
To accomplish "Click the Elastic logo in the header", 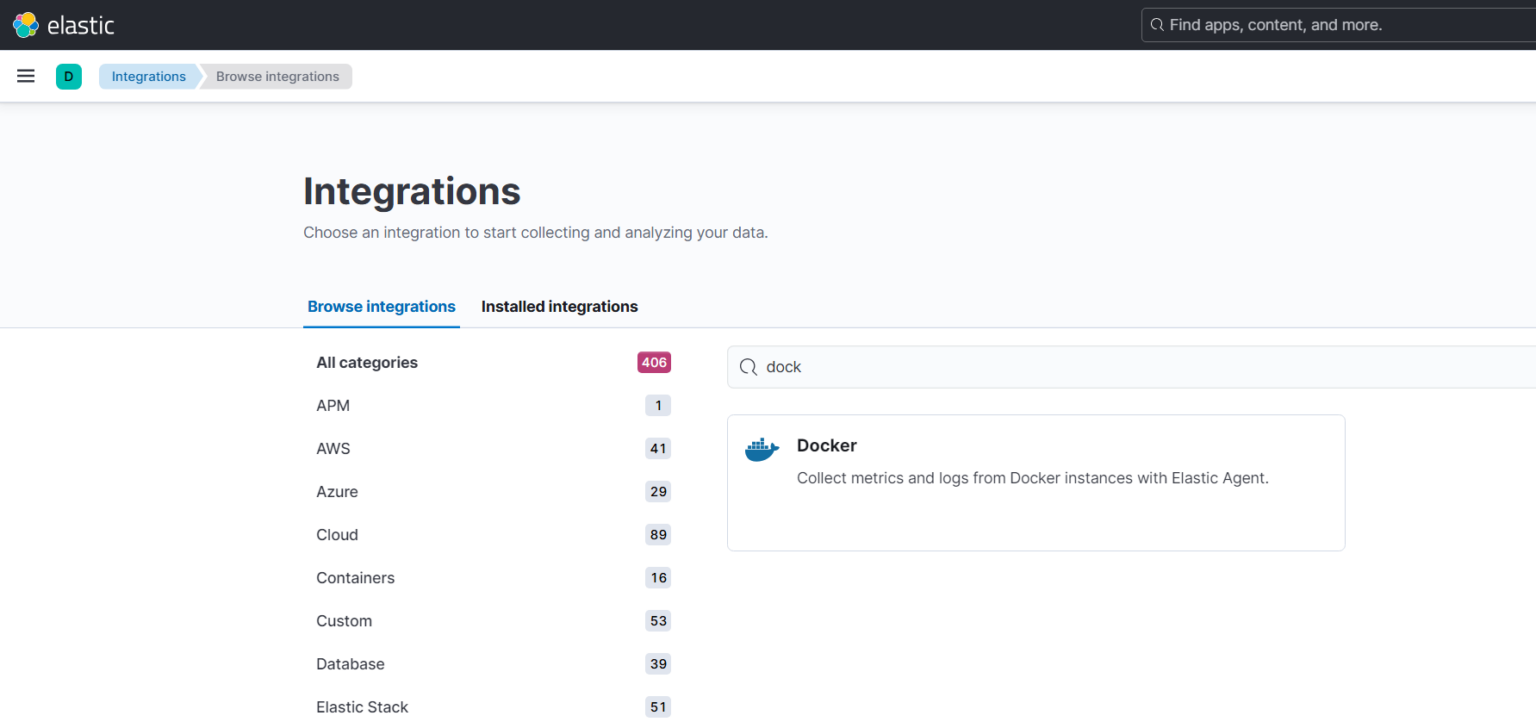I will pyautogui.click(x=63, y=24).
